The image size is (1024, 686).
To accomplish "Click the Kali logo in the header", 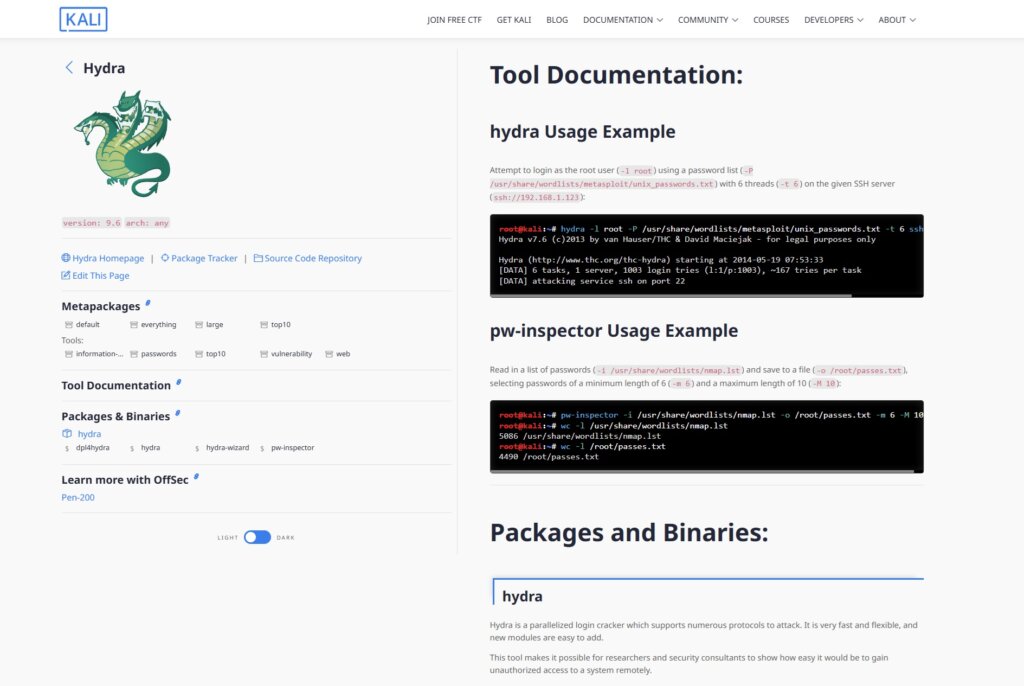I will (83, 19).
